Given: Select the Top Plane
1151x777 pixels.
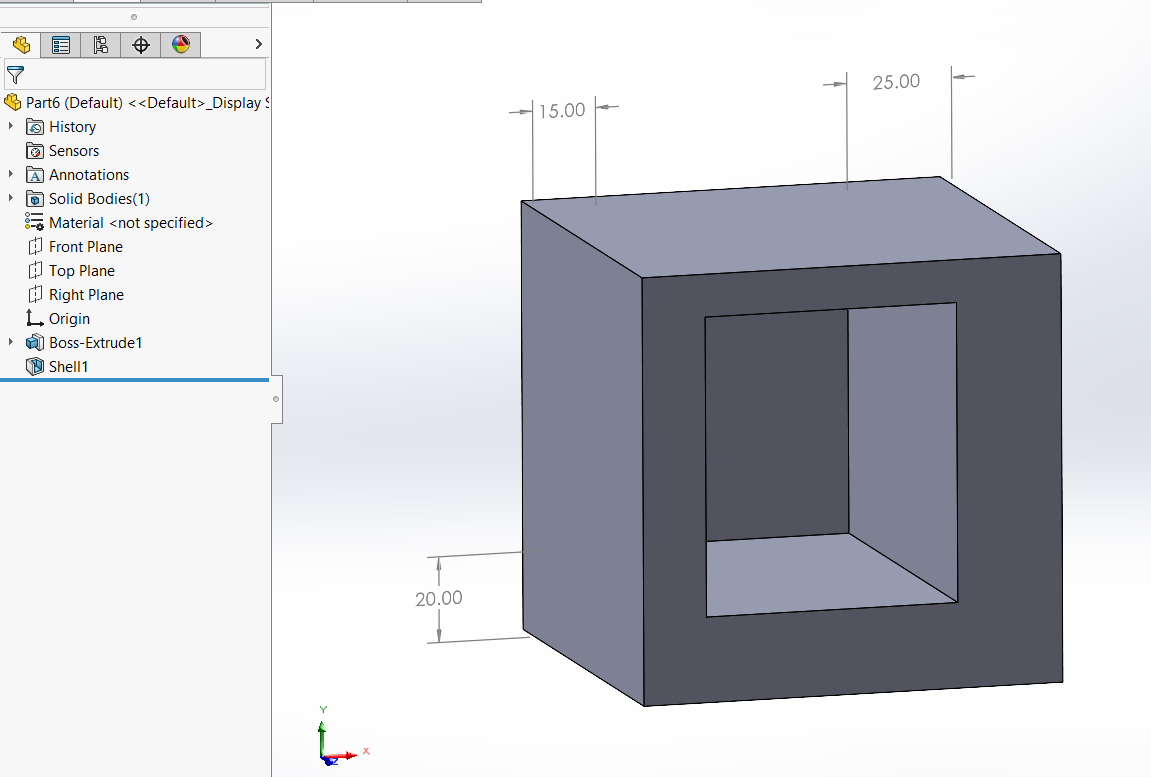Looking at the screenshot, I should point(81,271).
